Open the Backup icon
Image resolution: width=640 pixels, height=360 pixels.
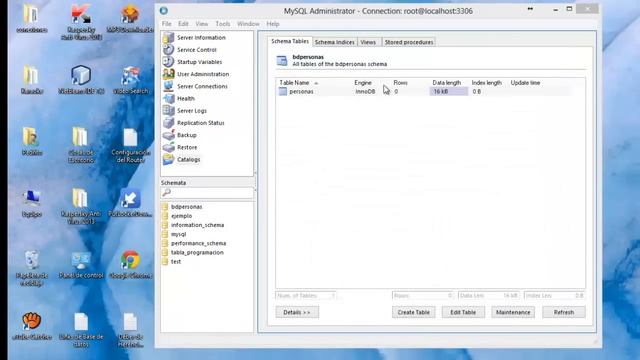[x=169, y=135]
